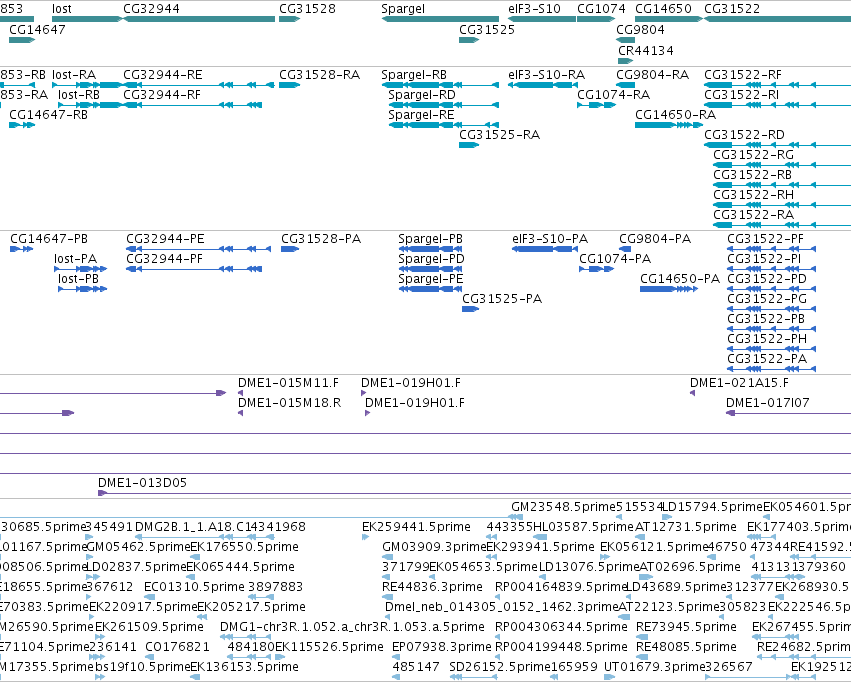
Task: Select protein CG32944-PF label
Action: point(164,259)
